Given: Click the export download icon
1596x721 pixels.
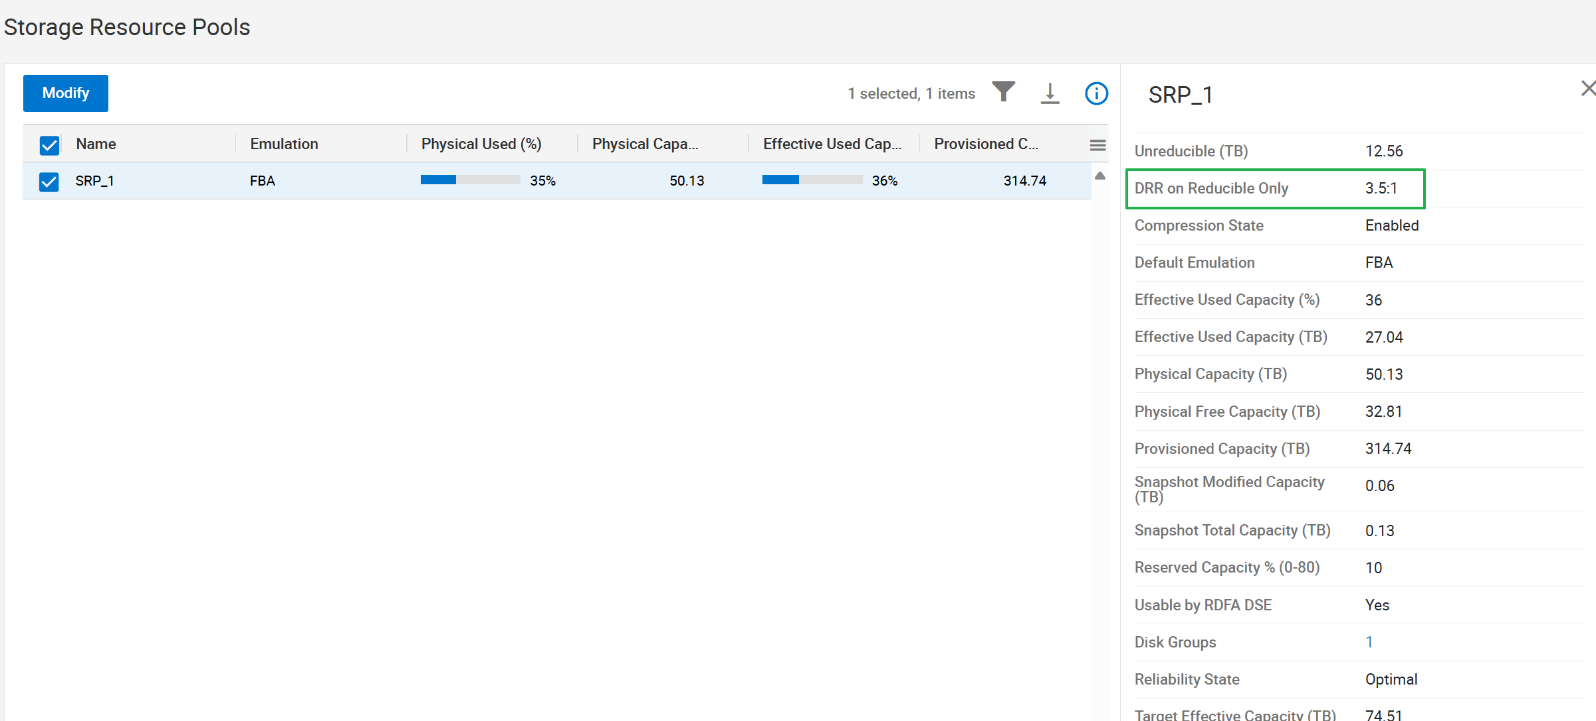Looking at the screenshot, I should pos(1050,93).
